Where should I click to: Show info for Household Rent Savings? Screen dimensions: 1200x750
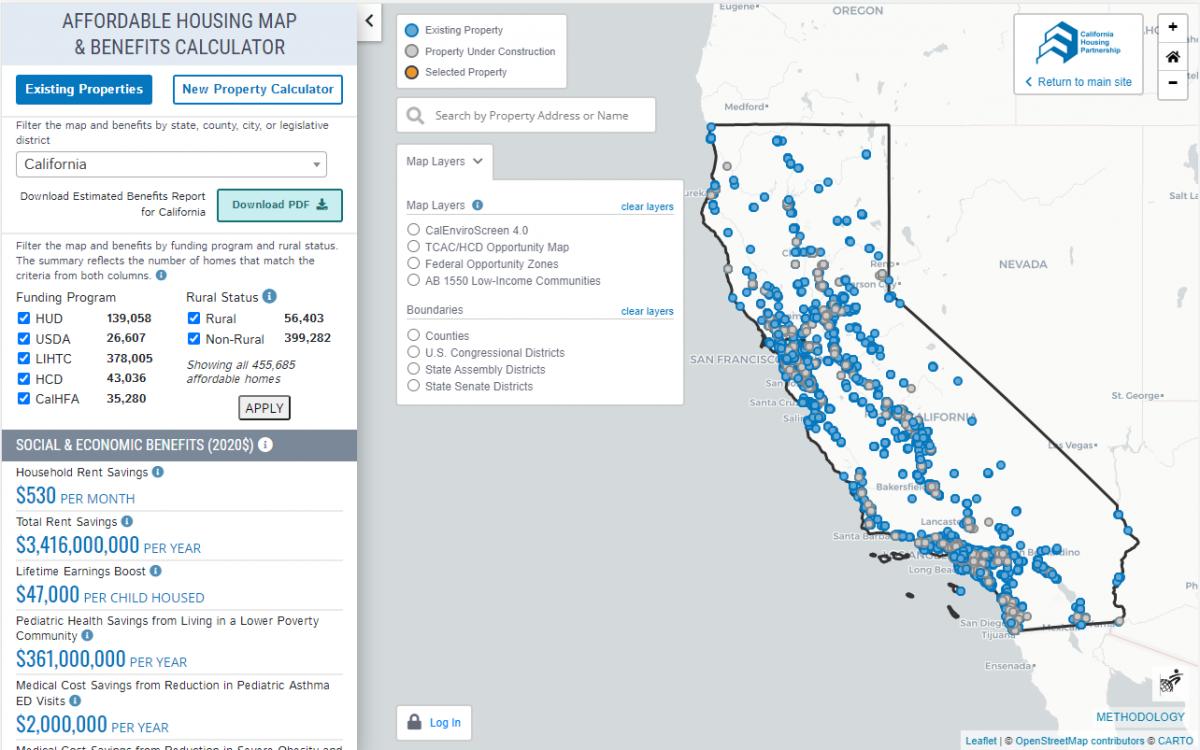pos(158,472)
